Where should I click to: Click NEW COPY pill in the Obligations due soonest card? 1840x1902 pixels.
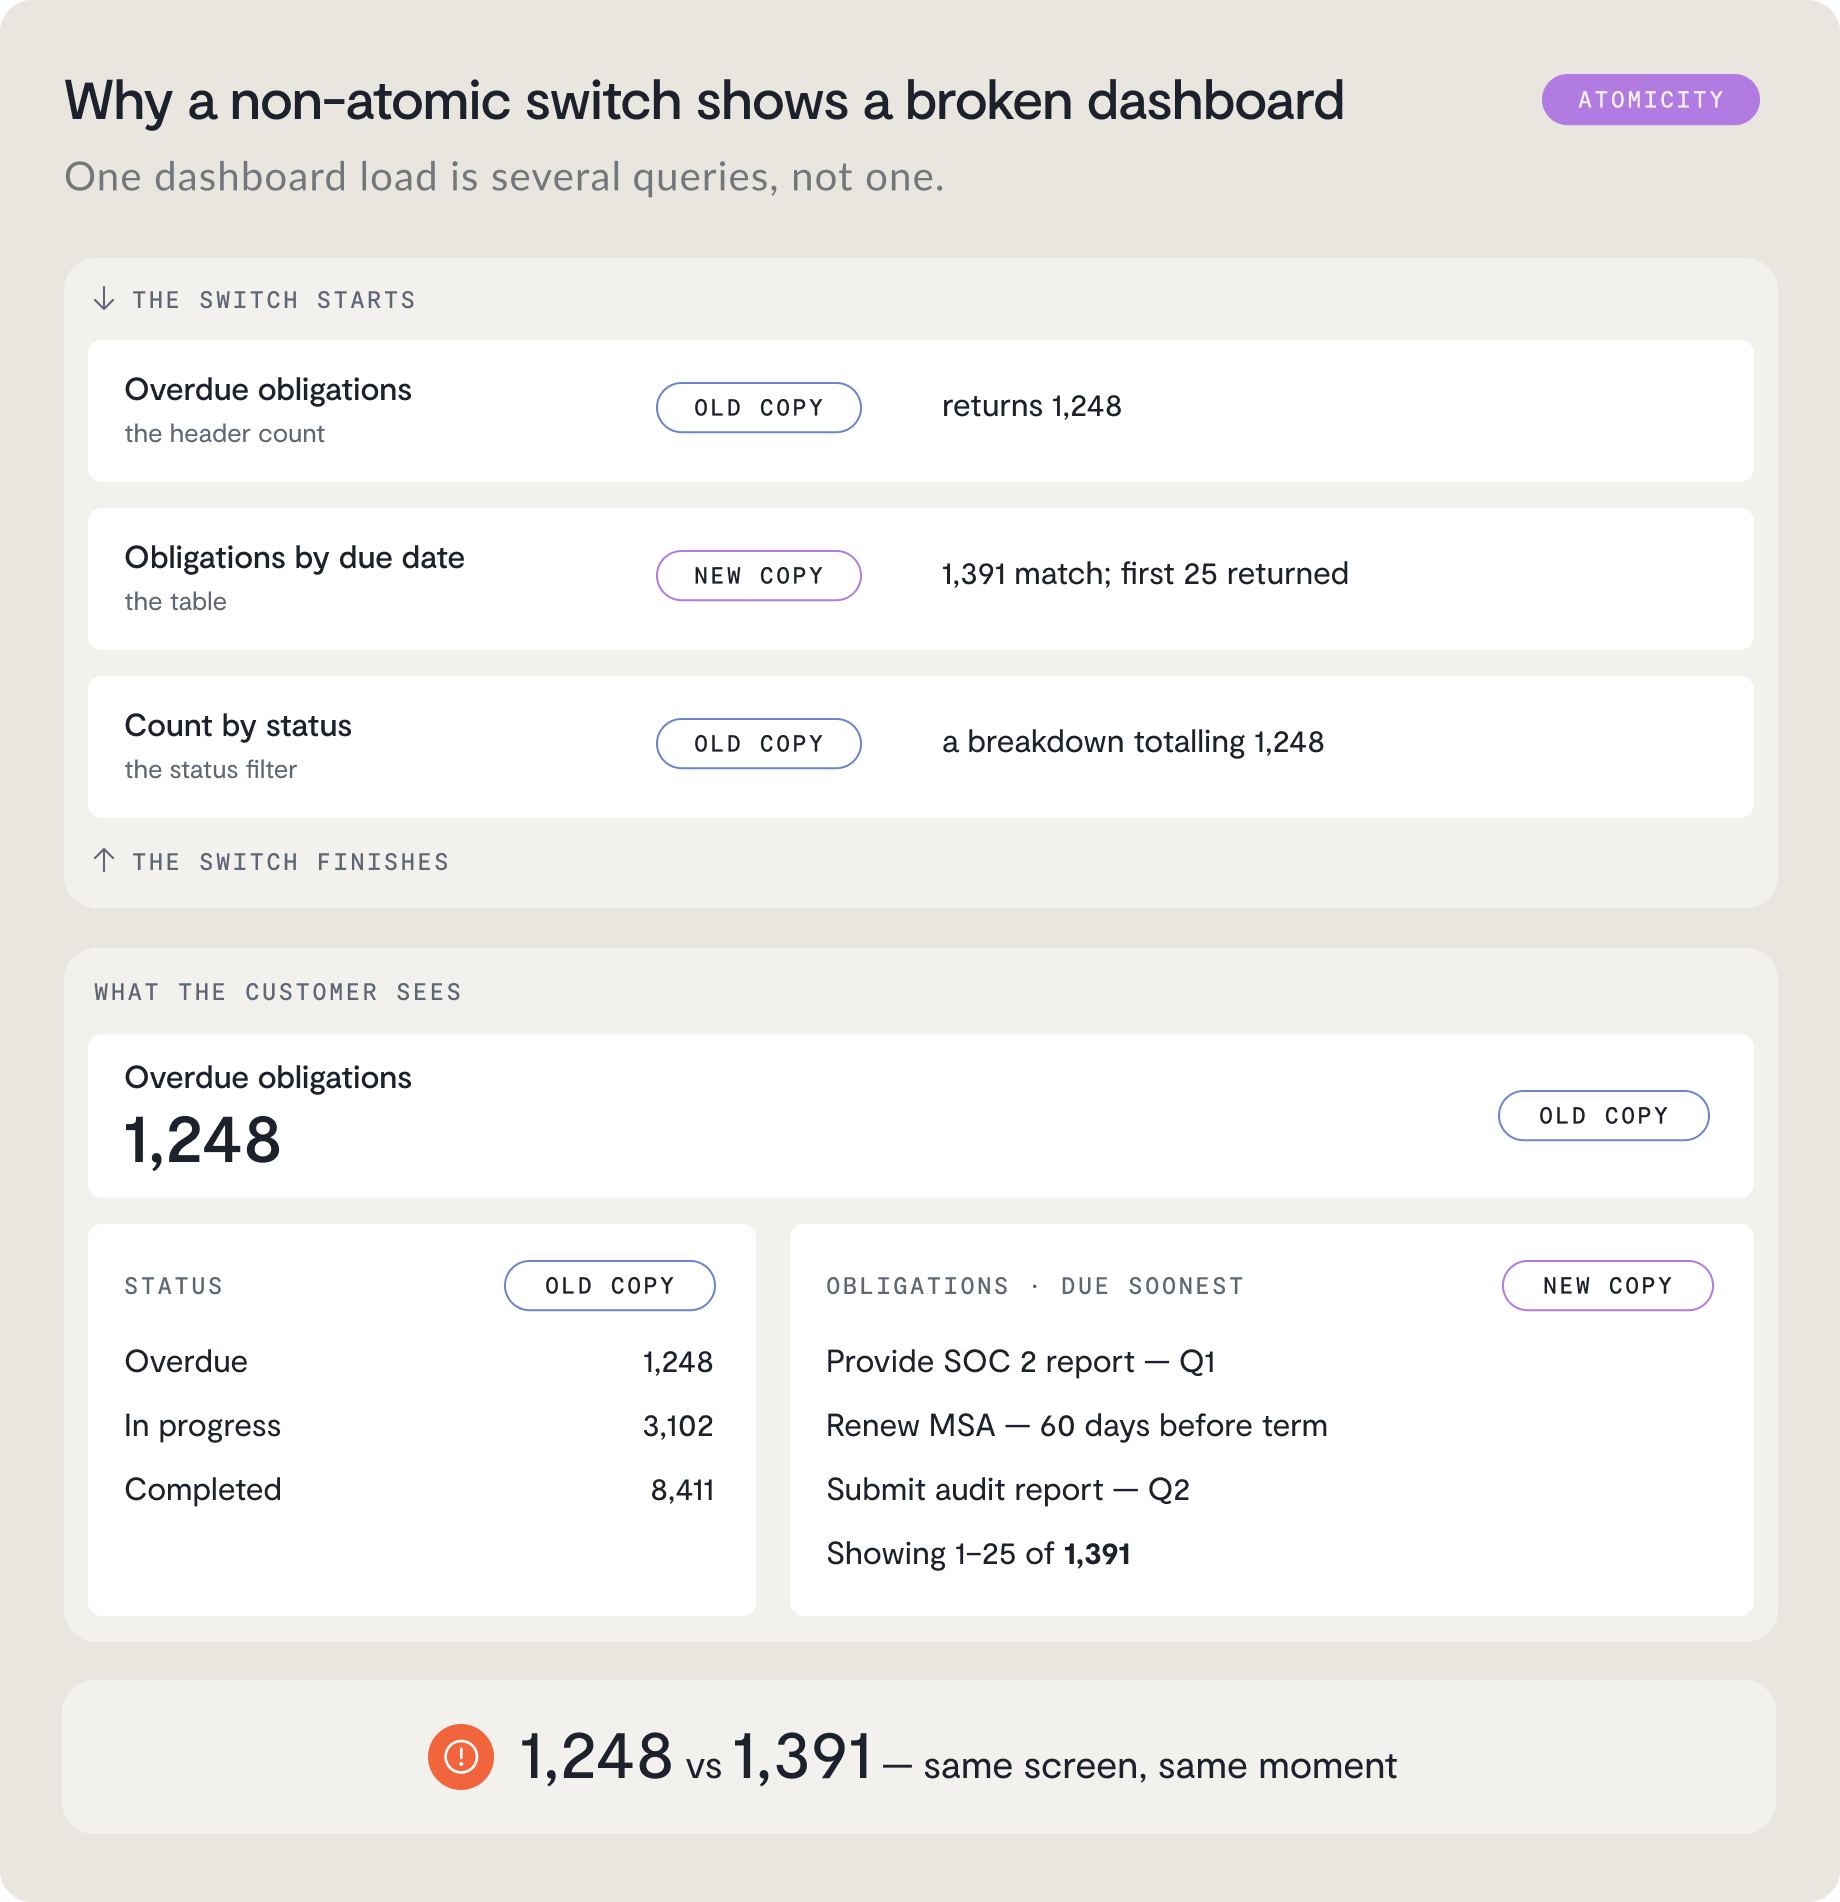coord(1608,1286)
